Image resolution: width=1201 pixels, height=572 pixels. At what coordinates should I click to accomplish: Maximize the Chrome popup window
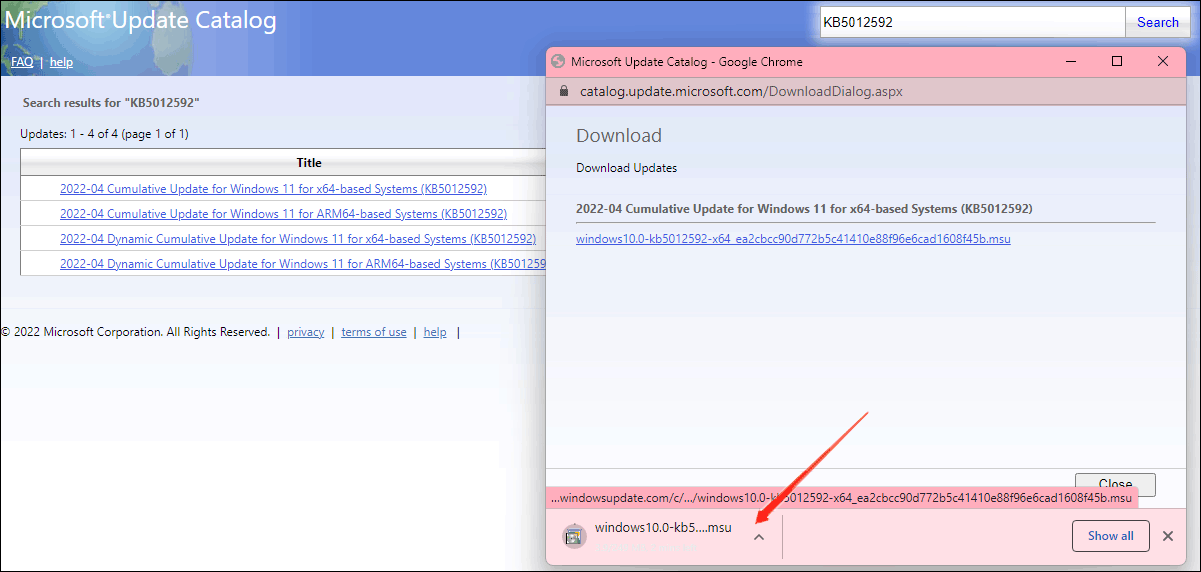pyautogui.click(x=1117, y=61)
